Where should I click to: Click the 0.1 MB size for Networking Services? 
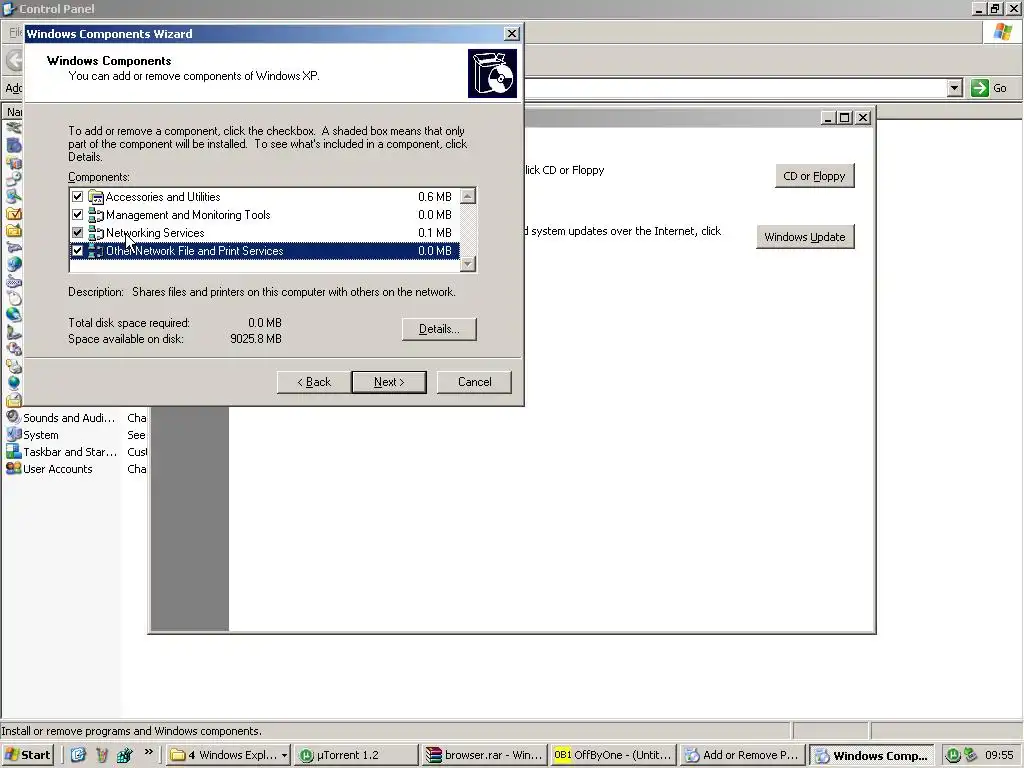pyautogui.click(x=434, y=232)
